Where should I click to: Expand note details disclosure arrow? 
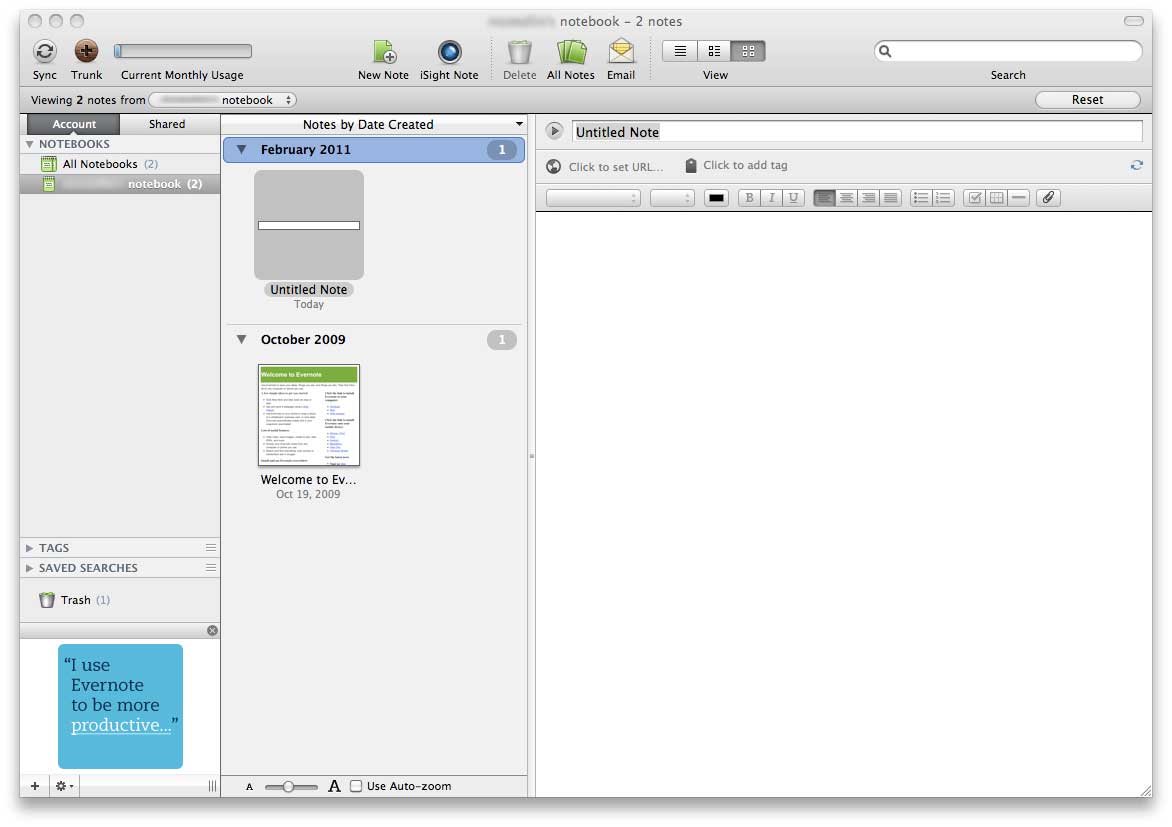(554, 132)
